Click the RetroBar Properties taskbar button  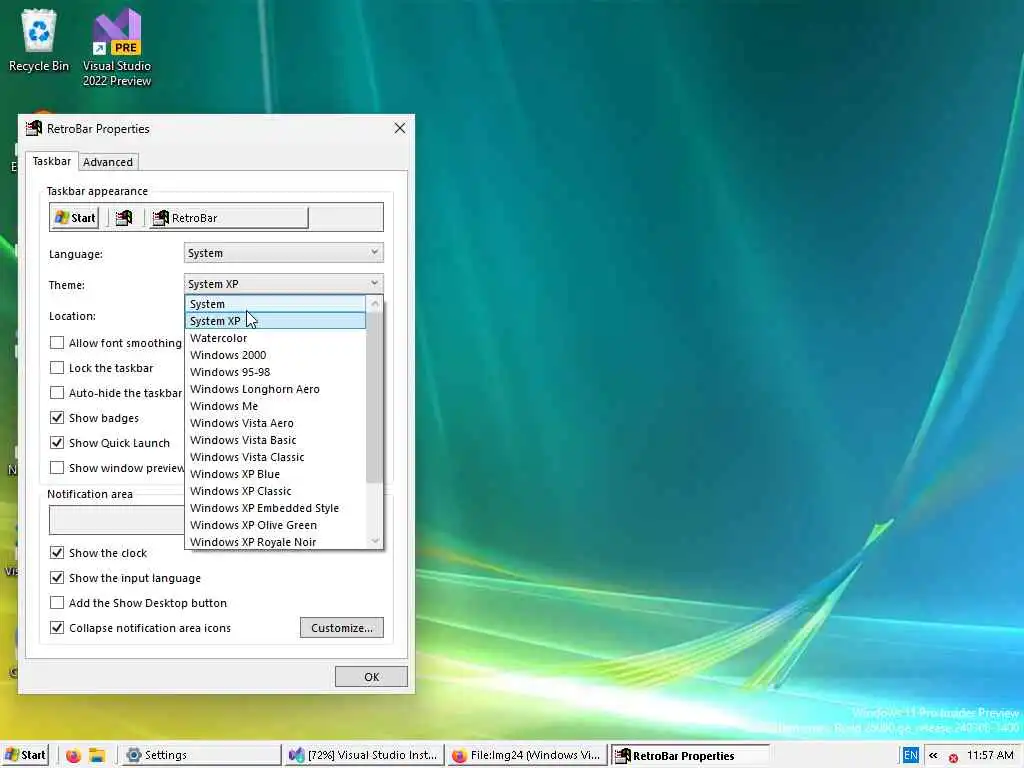click(x=691, y=756)
